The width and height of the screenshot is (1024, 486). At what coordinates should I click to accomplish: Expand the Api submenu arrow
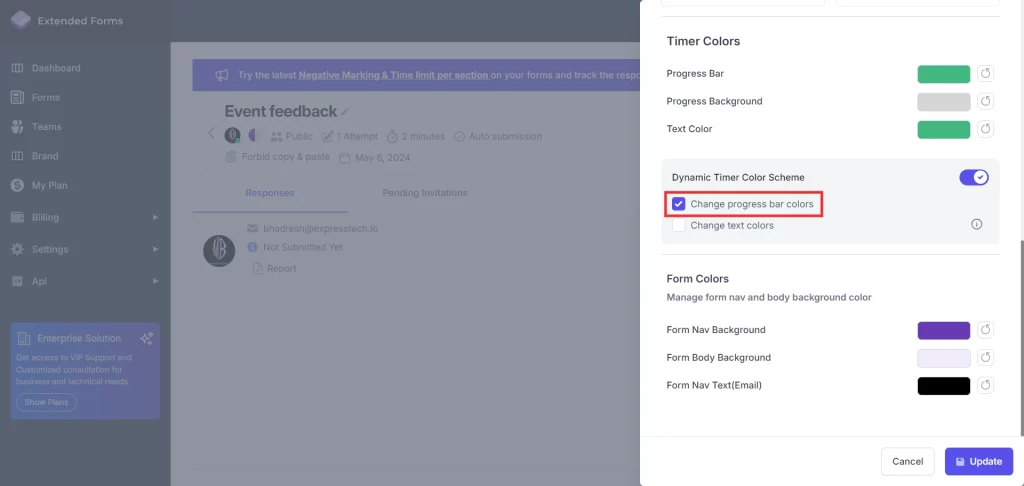(x=155, y=281)
